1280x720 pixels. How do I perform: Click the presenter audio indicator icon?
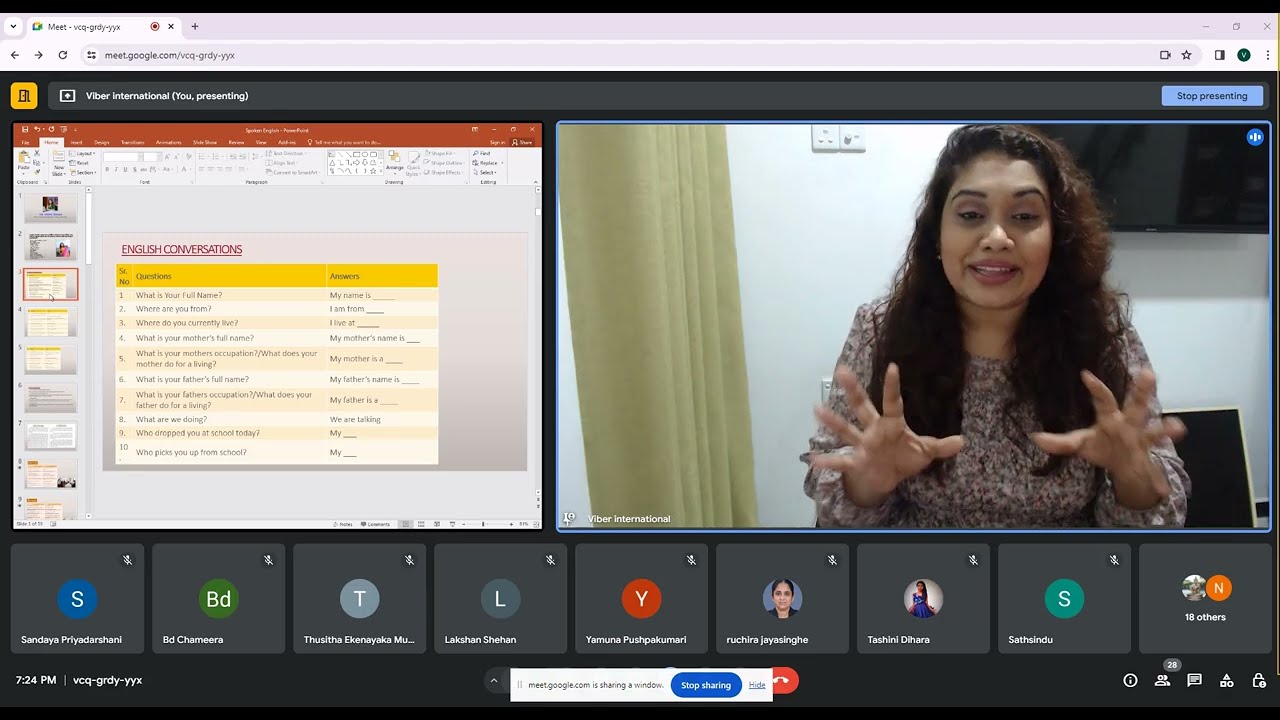point(1255,137)
